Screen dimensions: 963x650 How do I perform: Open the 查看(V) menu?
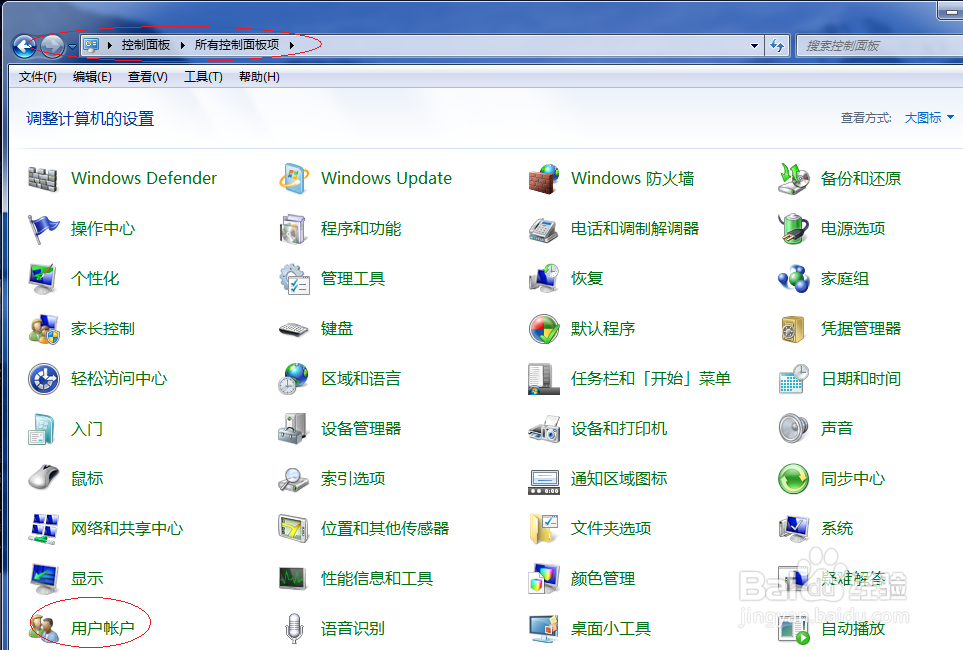pyautogui.click(x=147, y=77)
